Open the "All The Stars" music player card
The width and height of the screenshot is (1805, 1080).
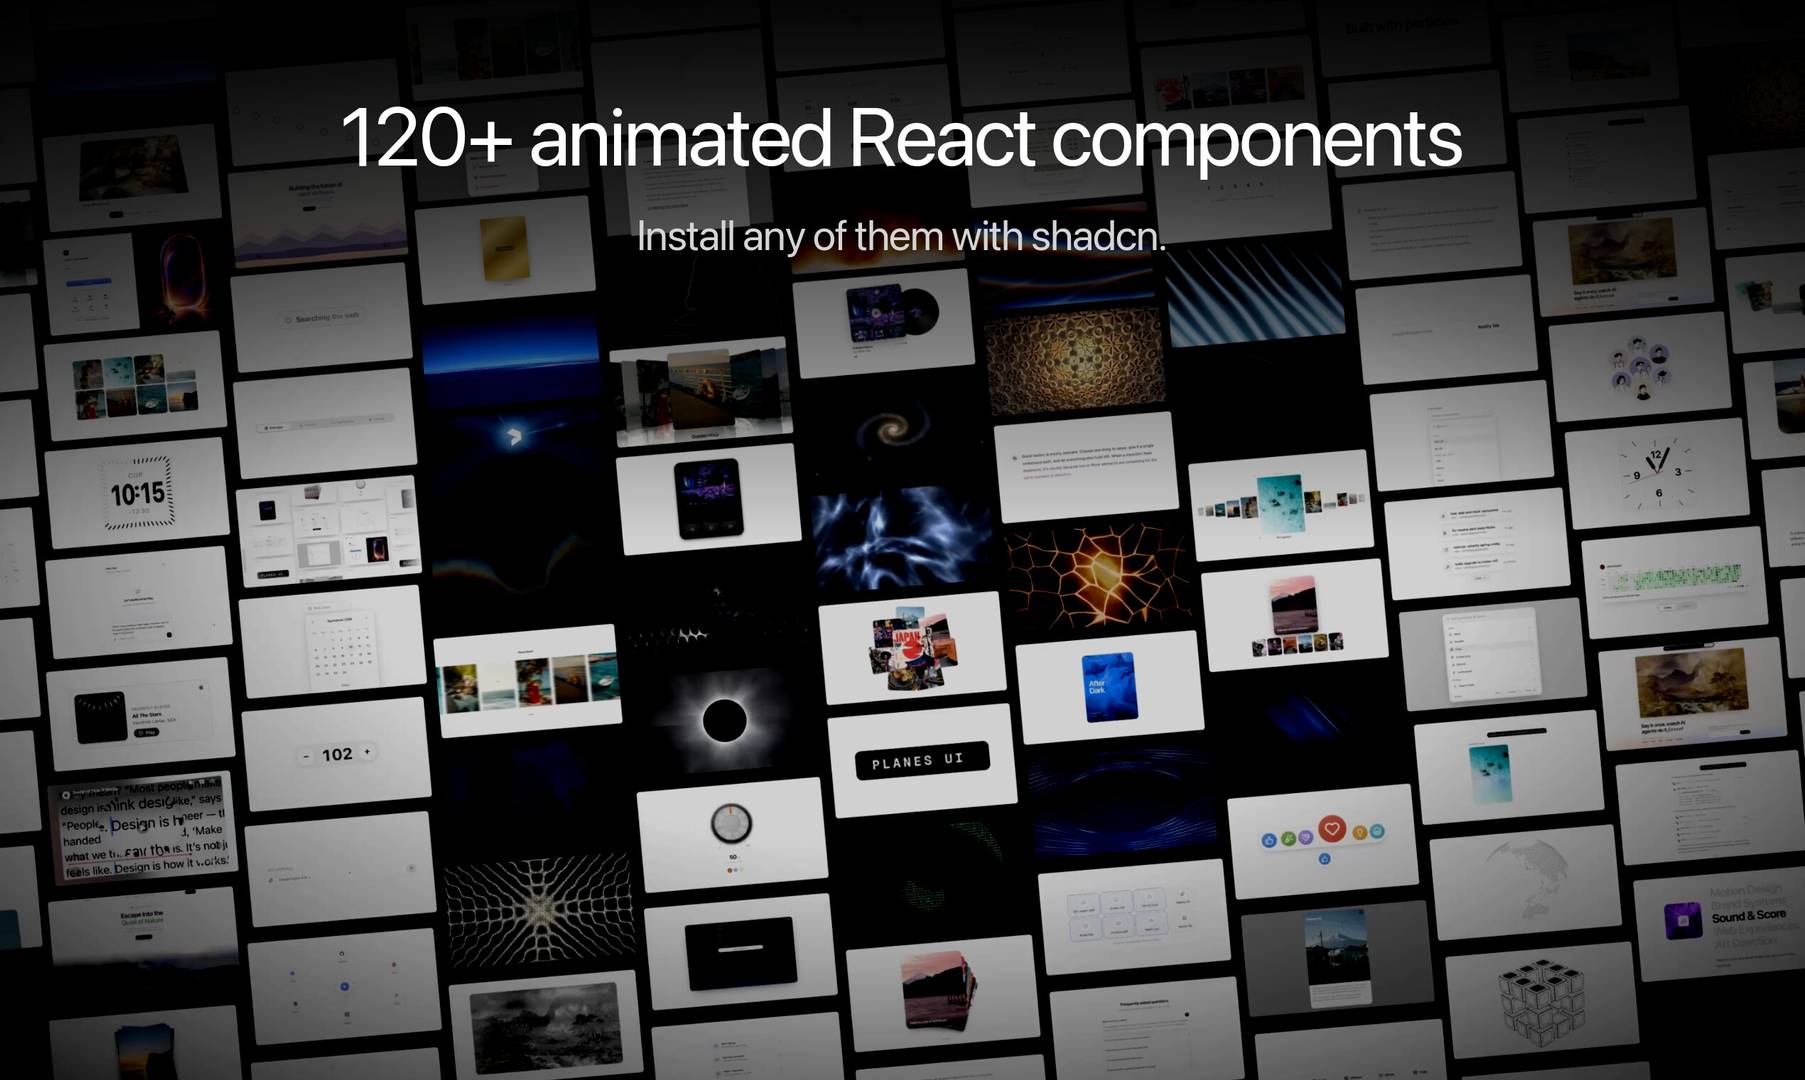[x=140, y=713]
